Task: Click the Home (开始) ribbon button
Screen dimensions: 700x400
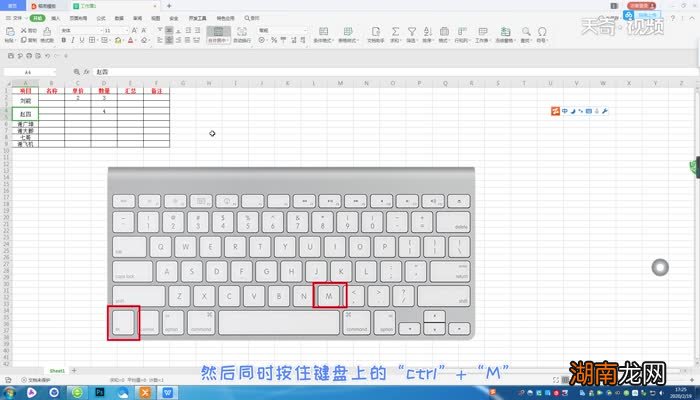Action: [x=38, y=18]
